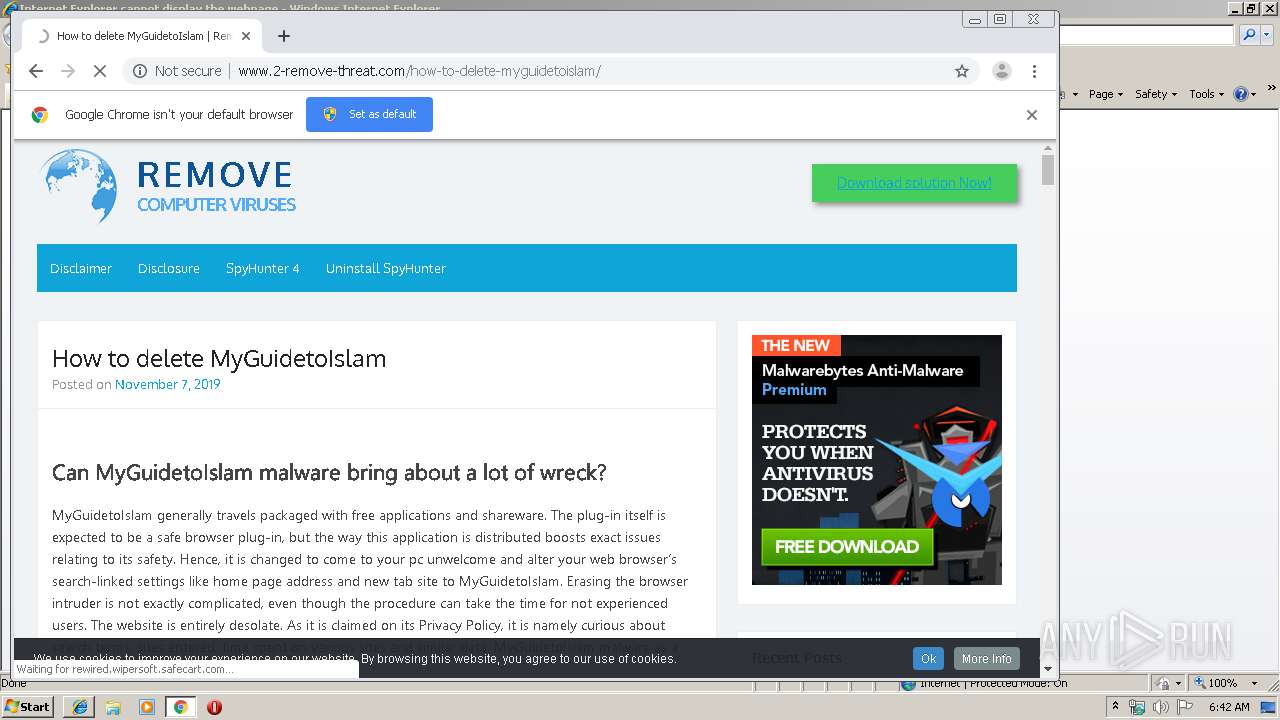Select the How to delete MyGuidetoIslam tab
The width and height of the screenshot is (1280, 720).
click(x=143, y=36)
